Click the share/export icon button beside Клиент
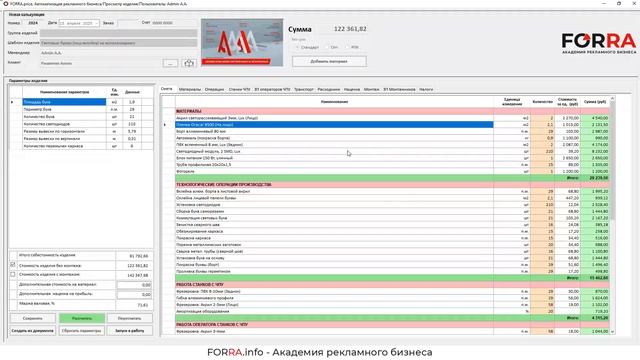 click(189, 63)
